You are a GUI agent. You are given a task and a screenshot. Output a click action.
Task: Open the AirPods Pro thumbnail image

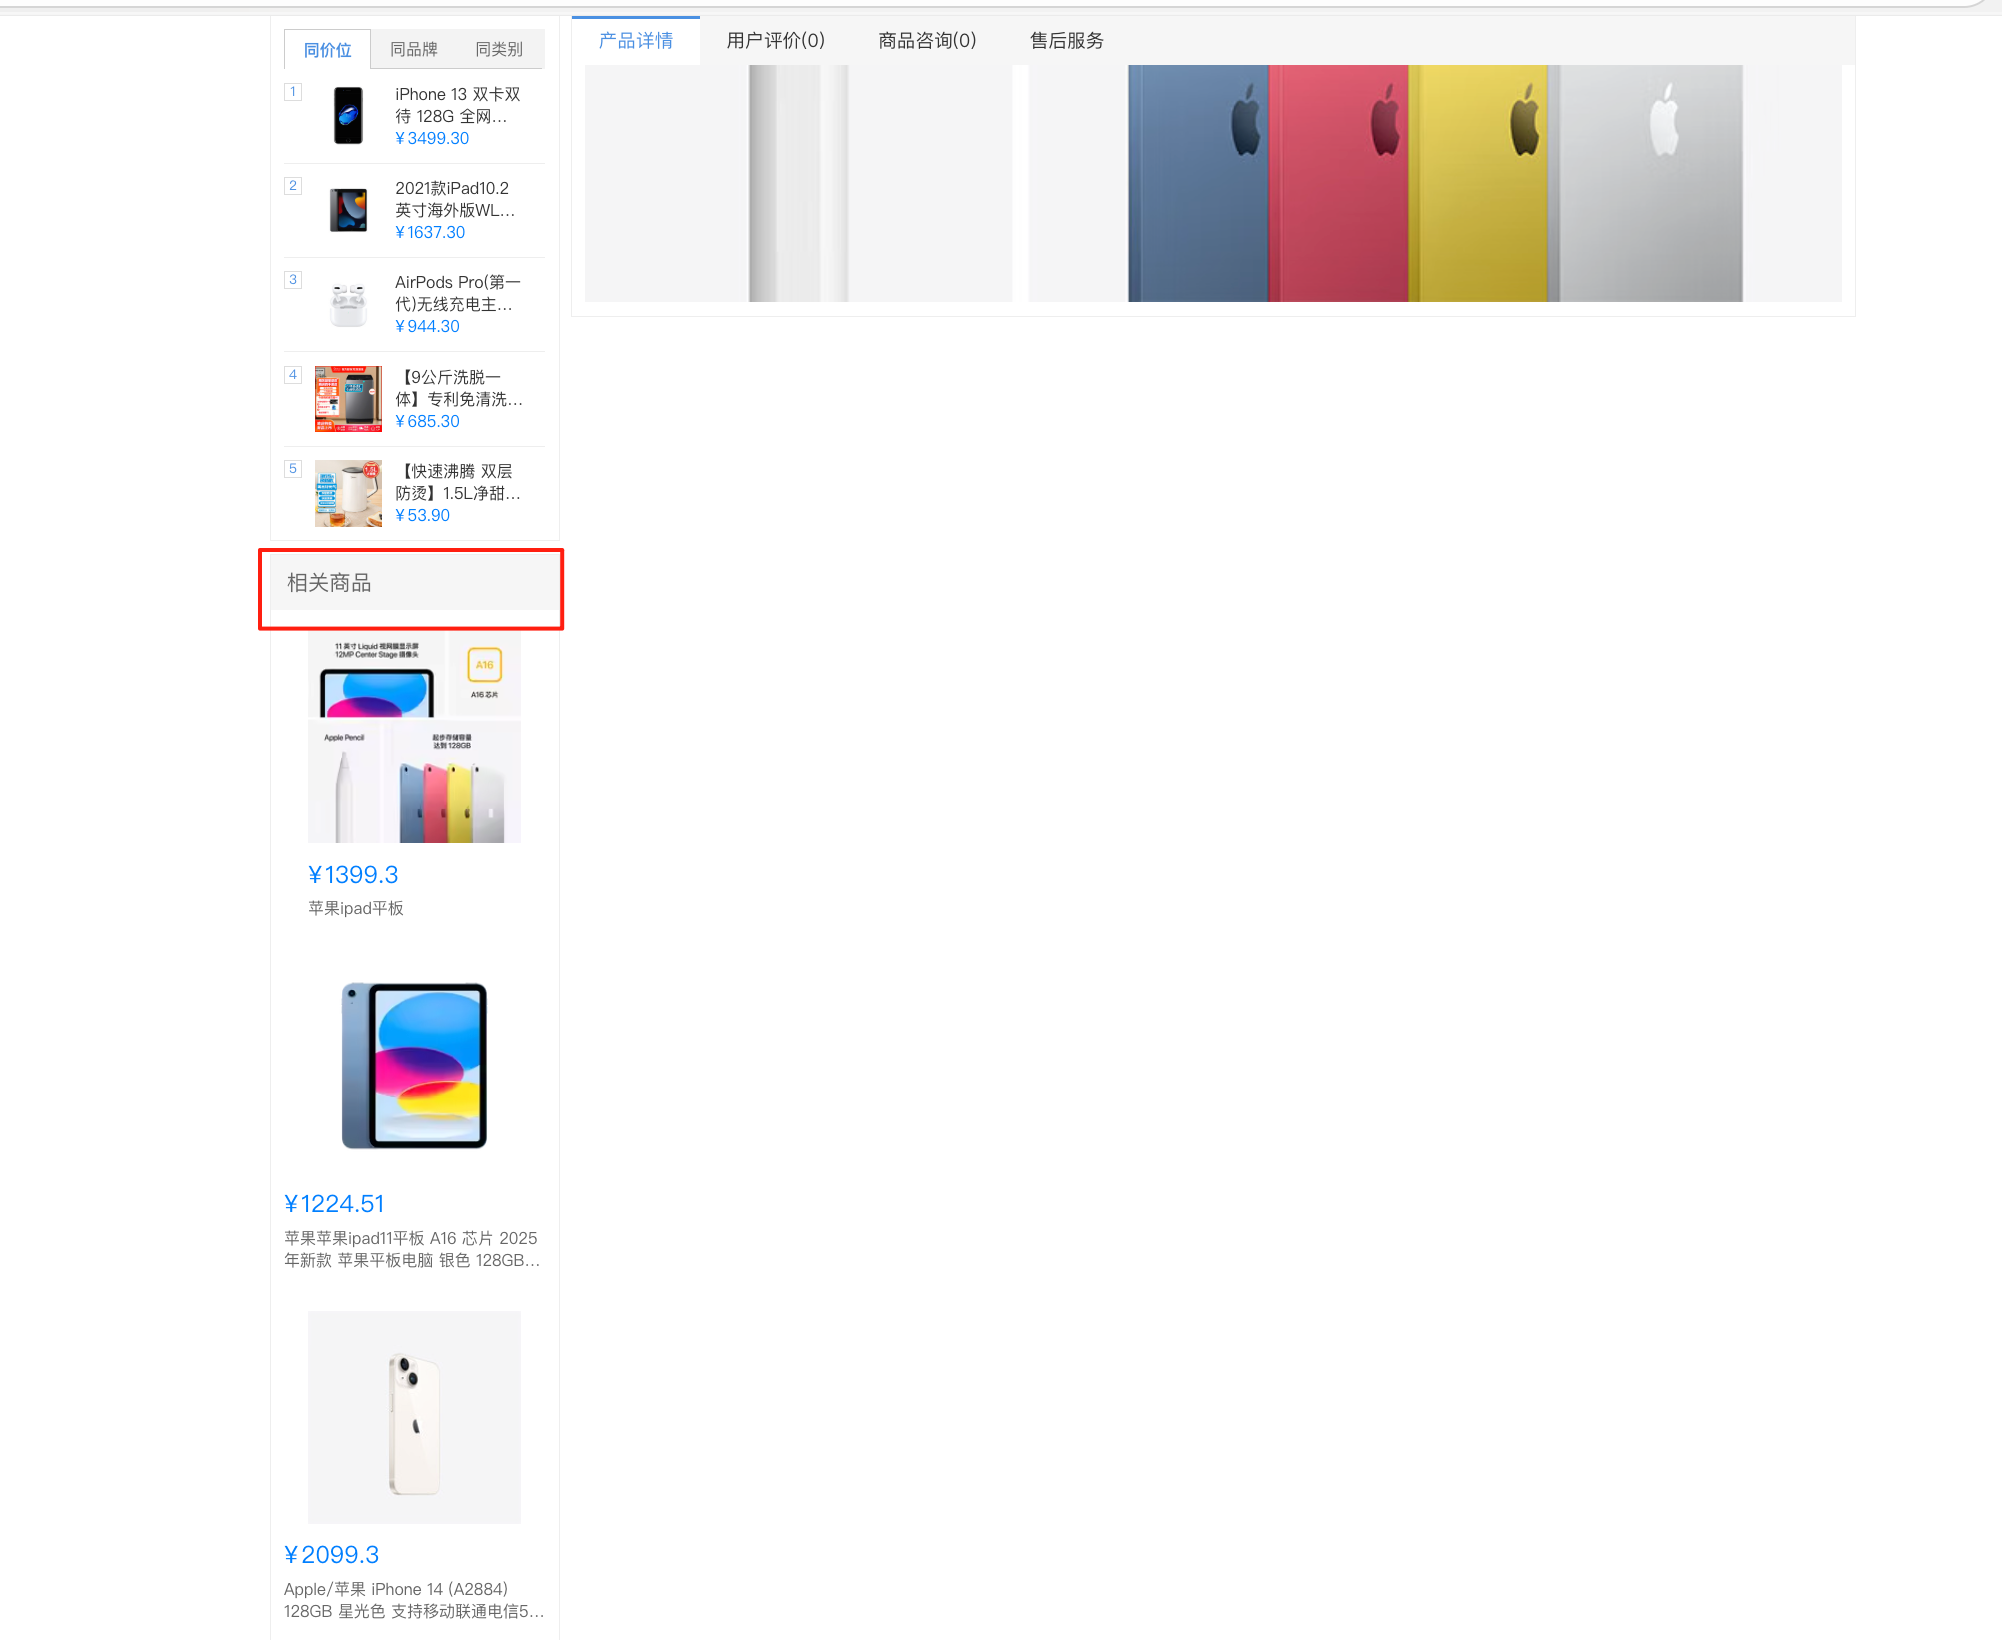click(x=348, y=304)
